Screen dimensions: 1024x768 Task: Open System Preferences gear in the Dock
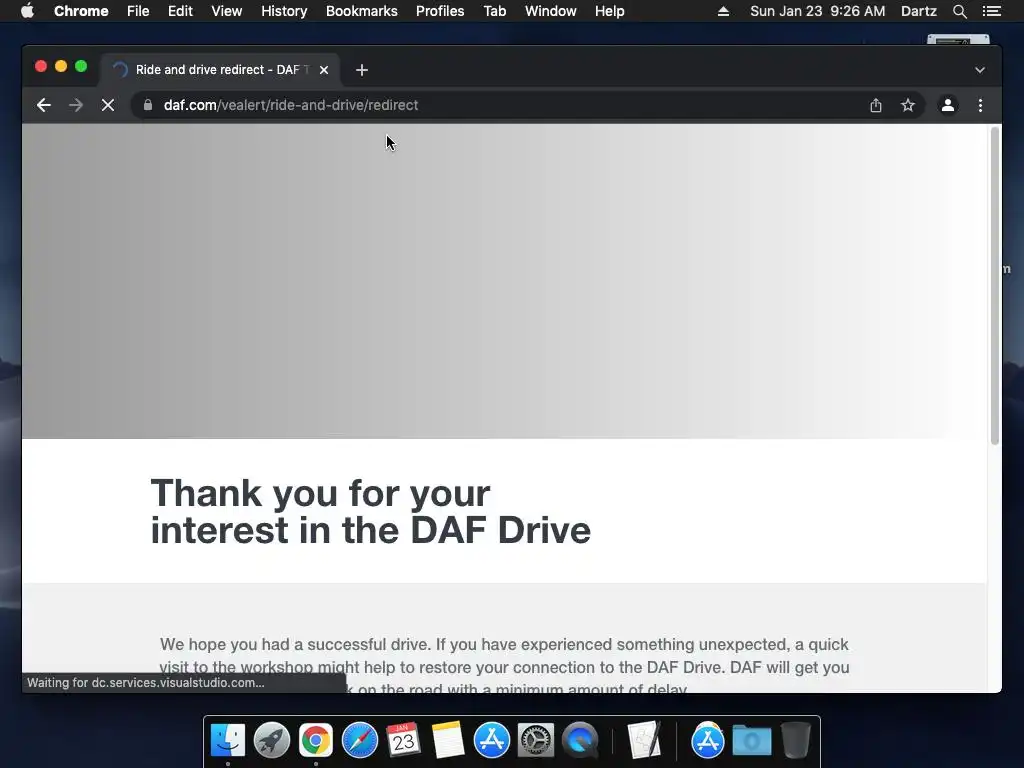coord(536,741)
